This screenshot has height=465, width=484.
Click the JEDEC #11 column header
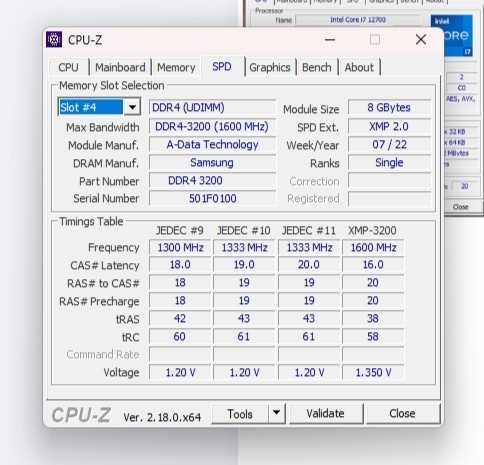click(x=309, y=231)
